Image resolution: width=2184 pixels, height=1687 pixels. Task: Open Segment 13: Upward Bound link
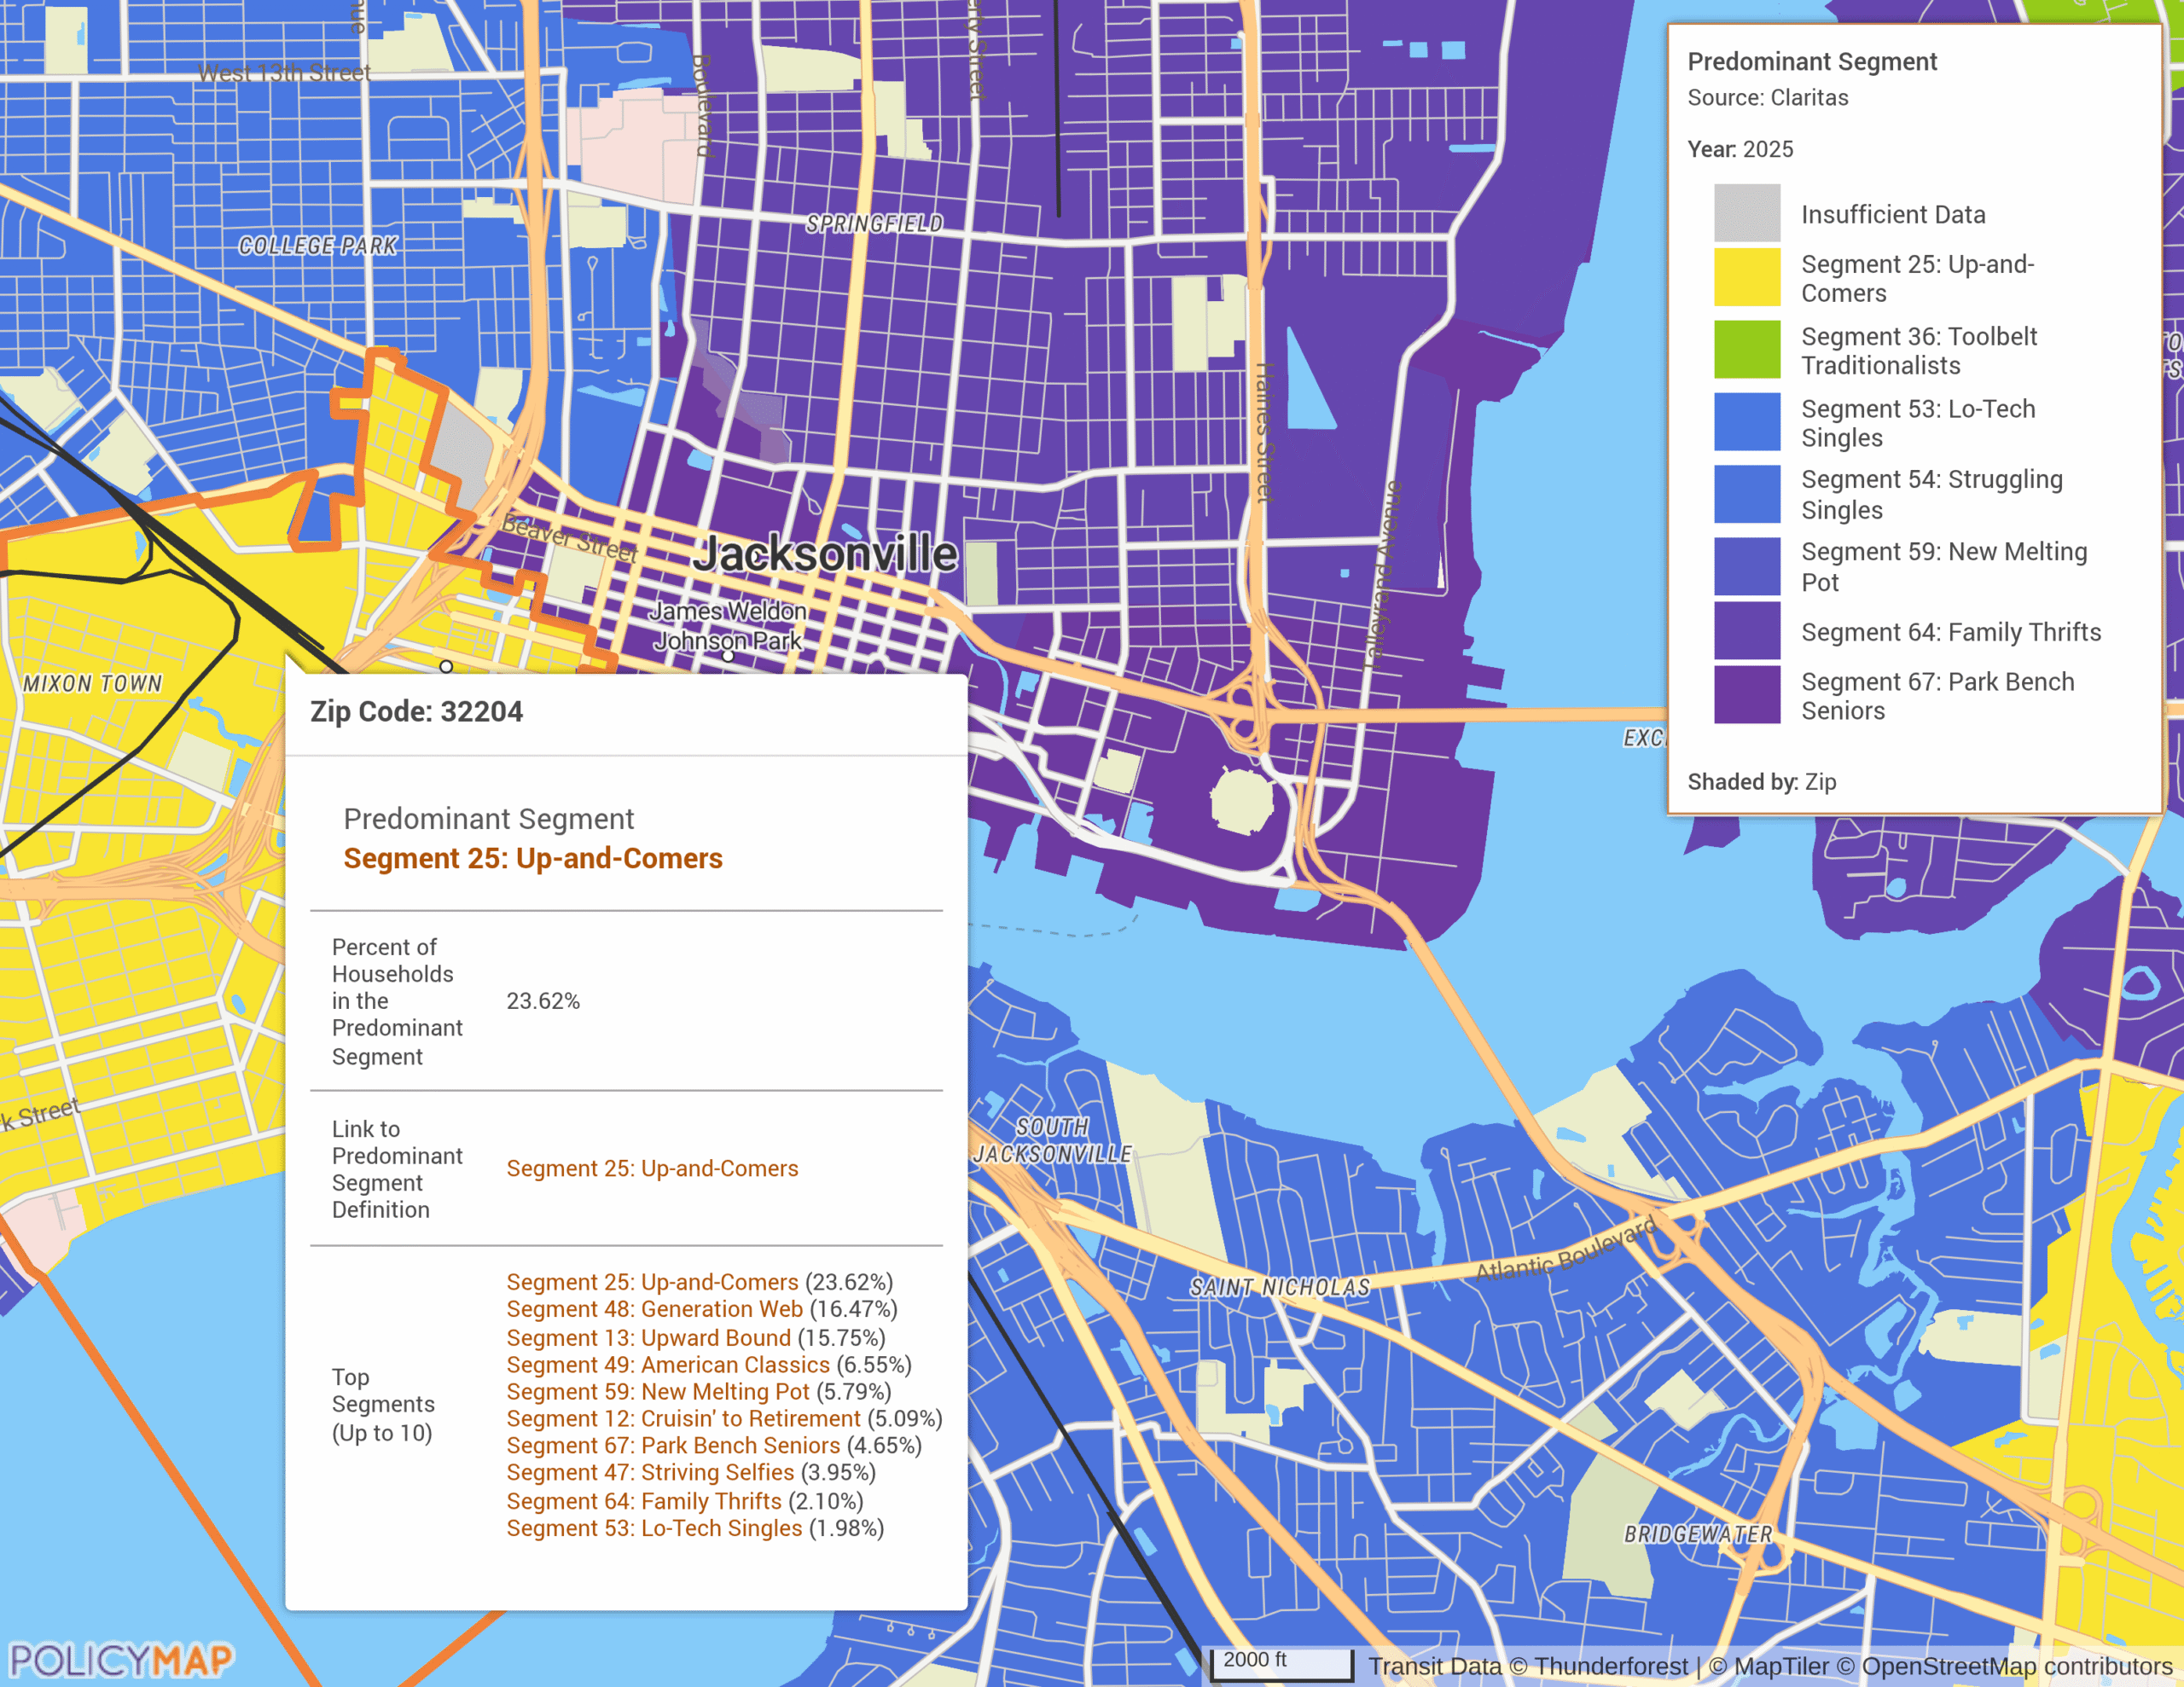[x=648, y=1337]
